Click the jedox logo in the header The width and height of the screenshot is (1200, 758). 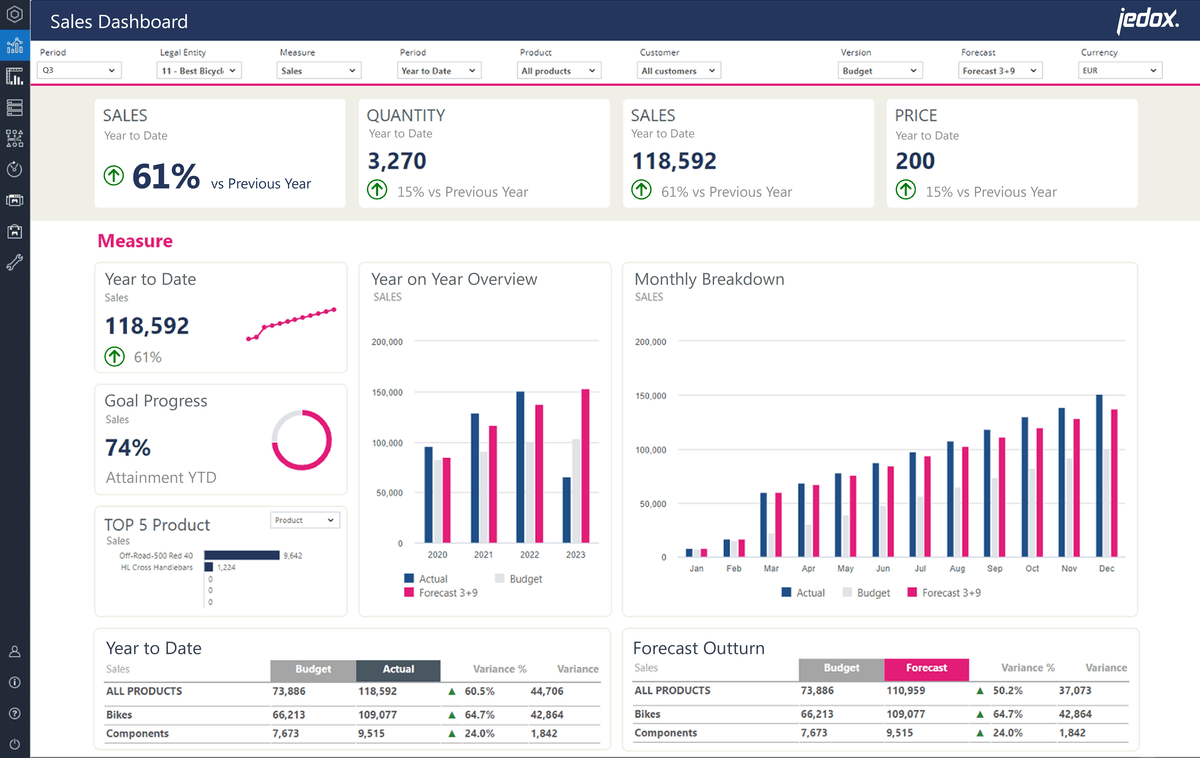[1148, 18]
